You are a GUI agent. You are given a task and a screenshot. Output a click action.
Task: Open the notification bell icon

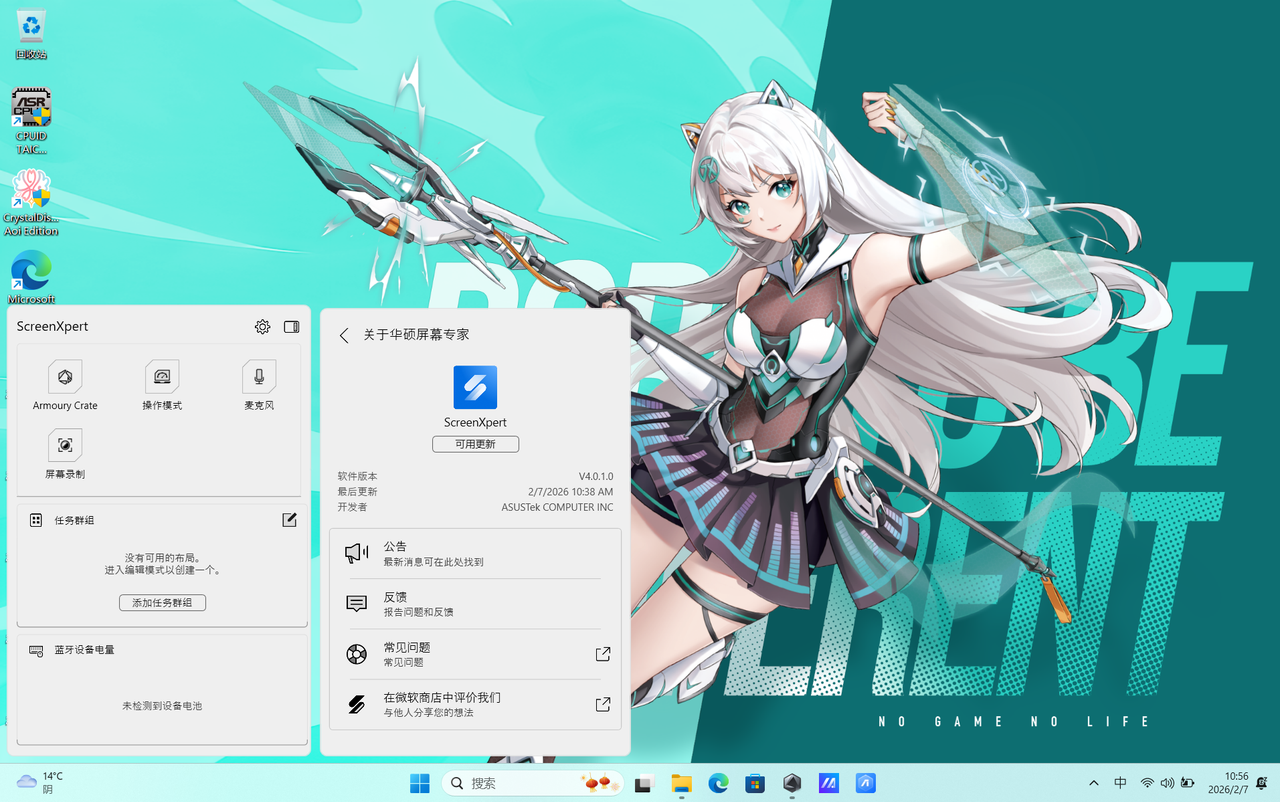coord(1263,783)
